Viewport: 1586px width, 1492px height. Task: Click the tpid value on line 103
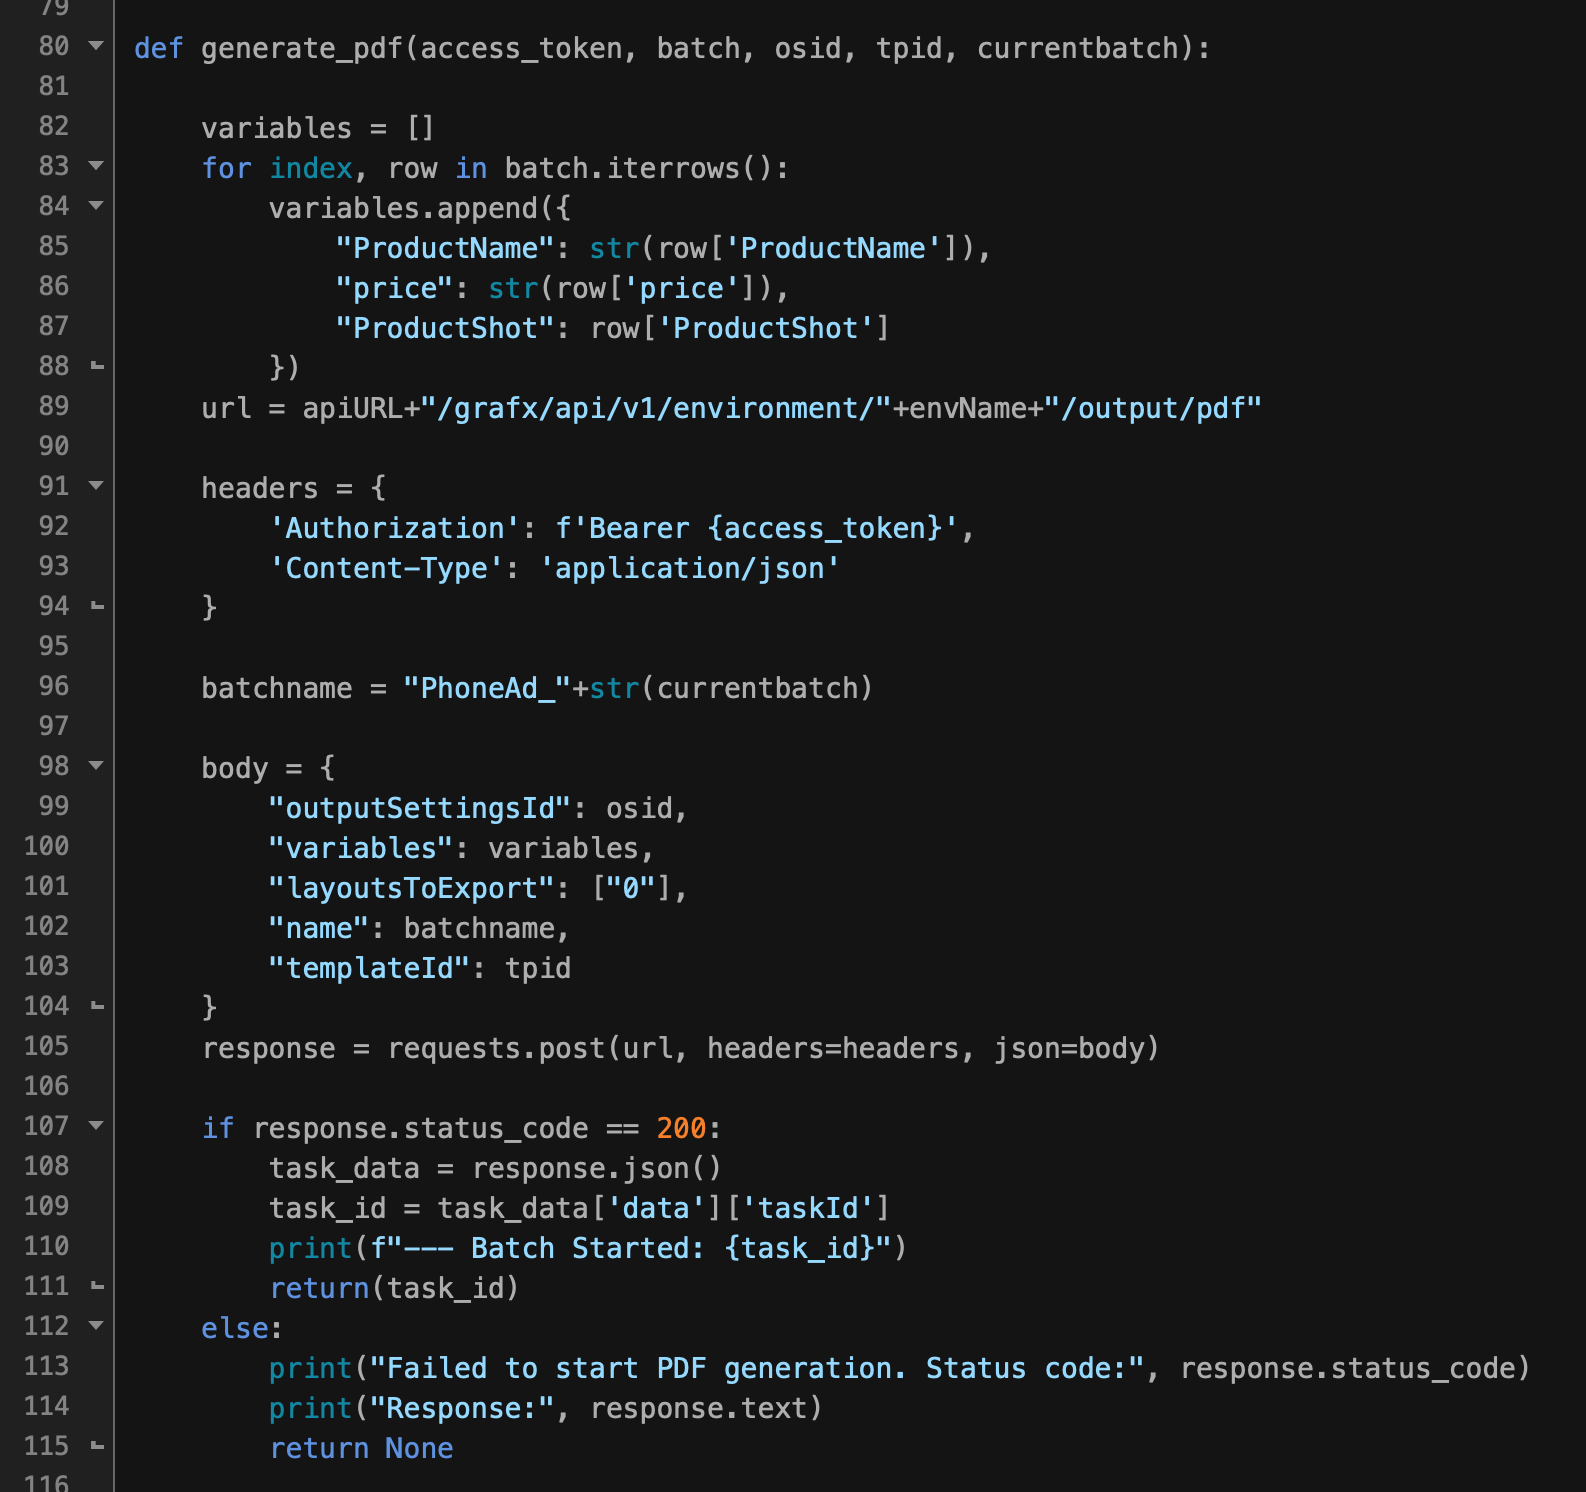(538, 968)
